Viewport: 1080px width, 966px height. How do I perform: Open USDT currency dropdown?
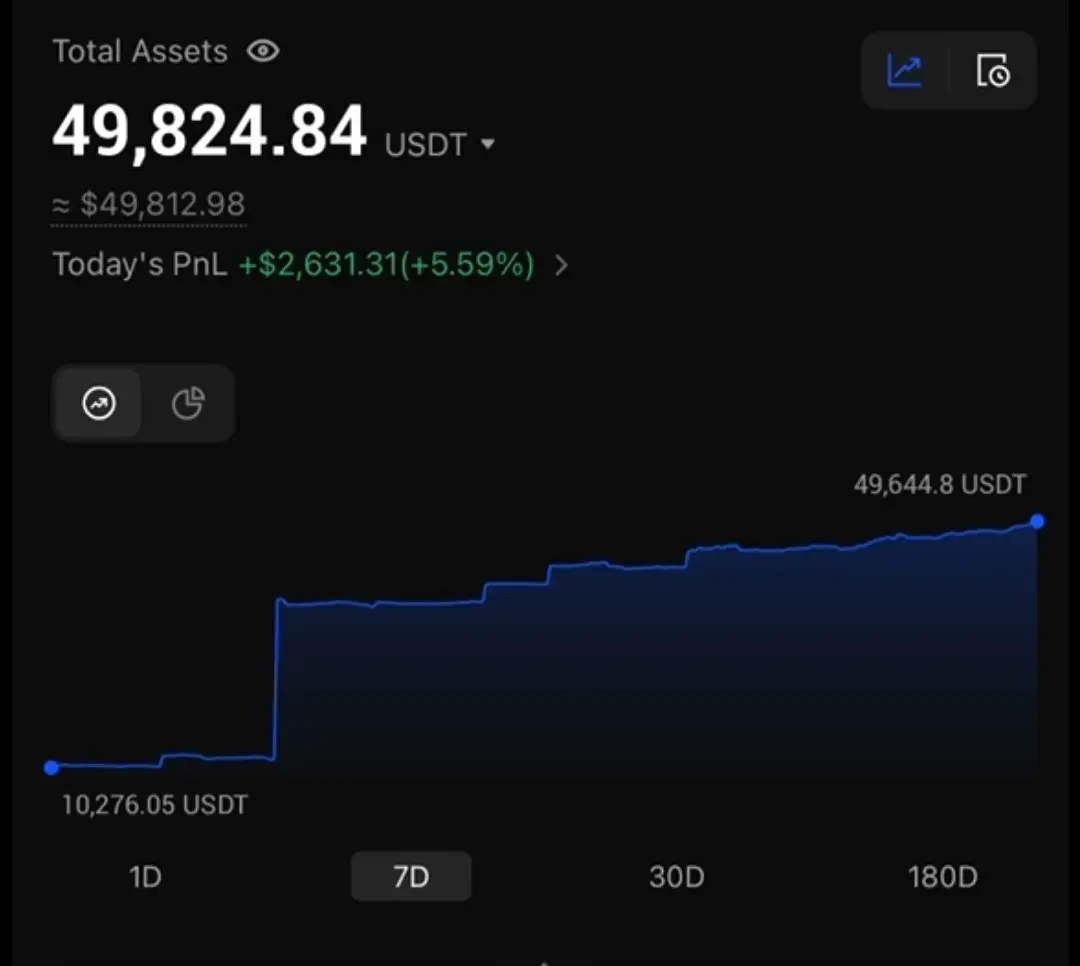(x=440, y=145)
